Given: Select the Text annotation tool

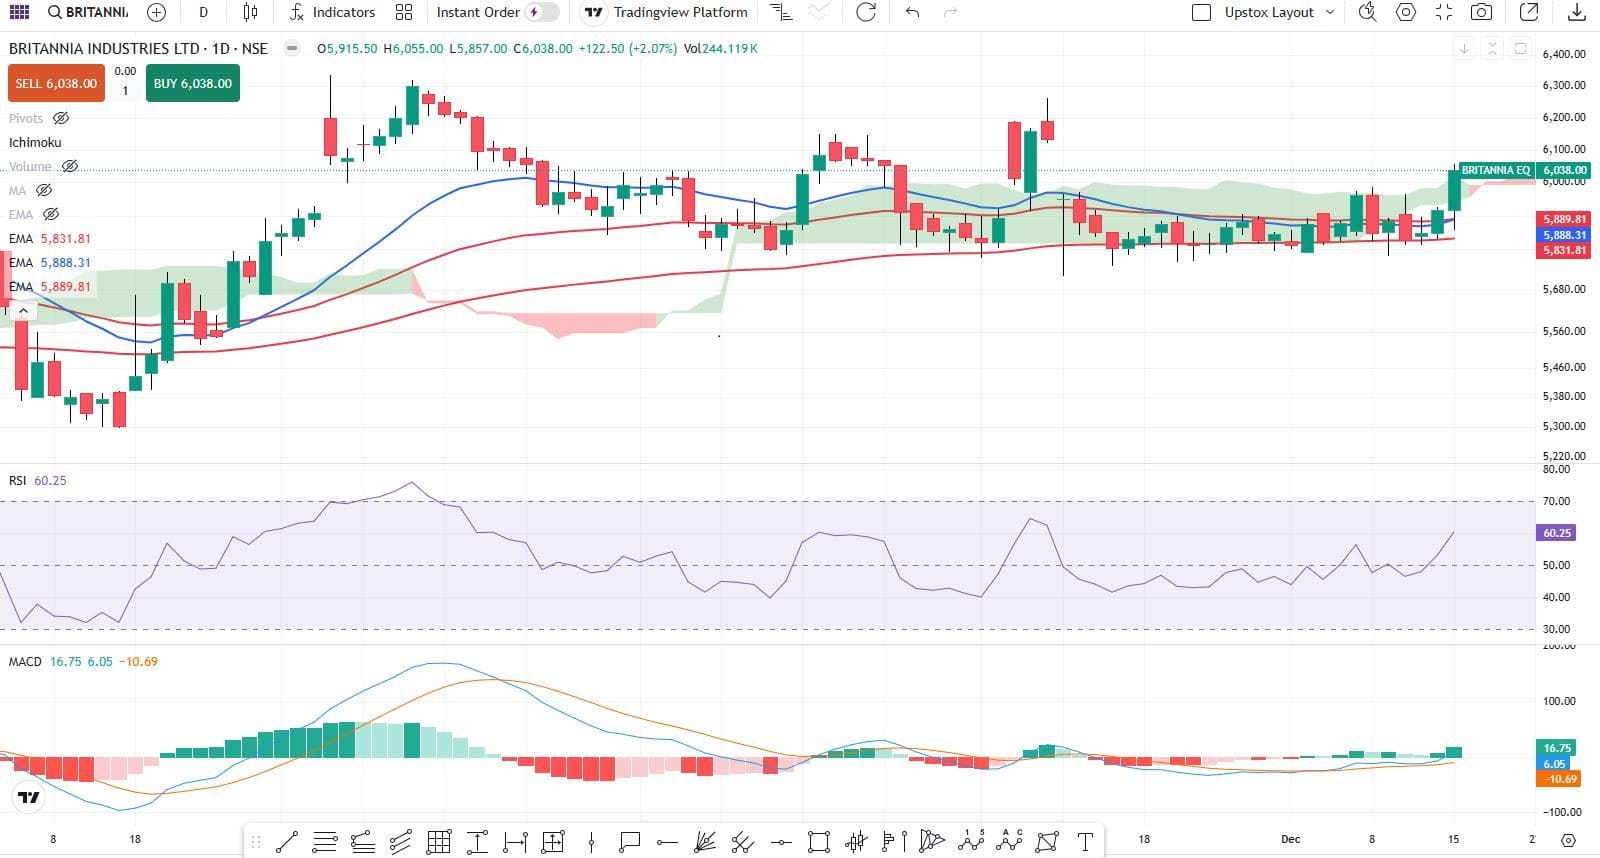Looking at the screenshot, I should (1085, 842).
